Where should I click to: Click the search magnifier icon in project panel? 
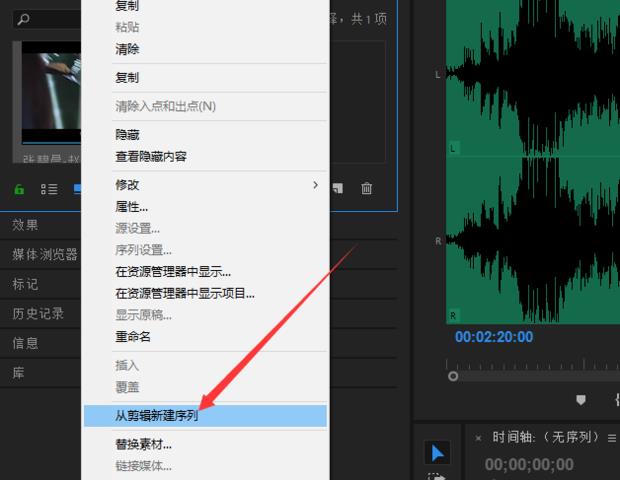tap(23, 19)
